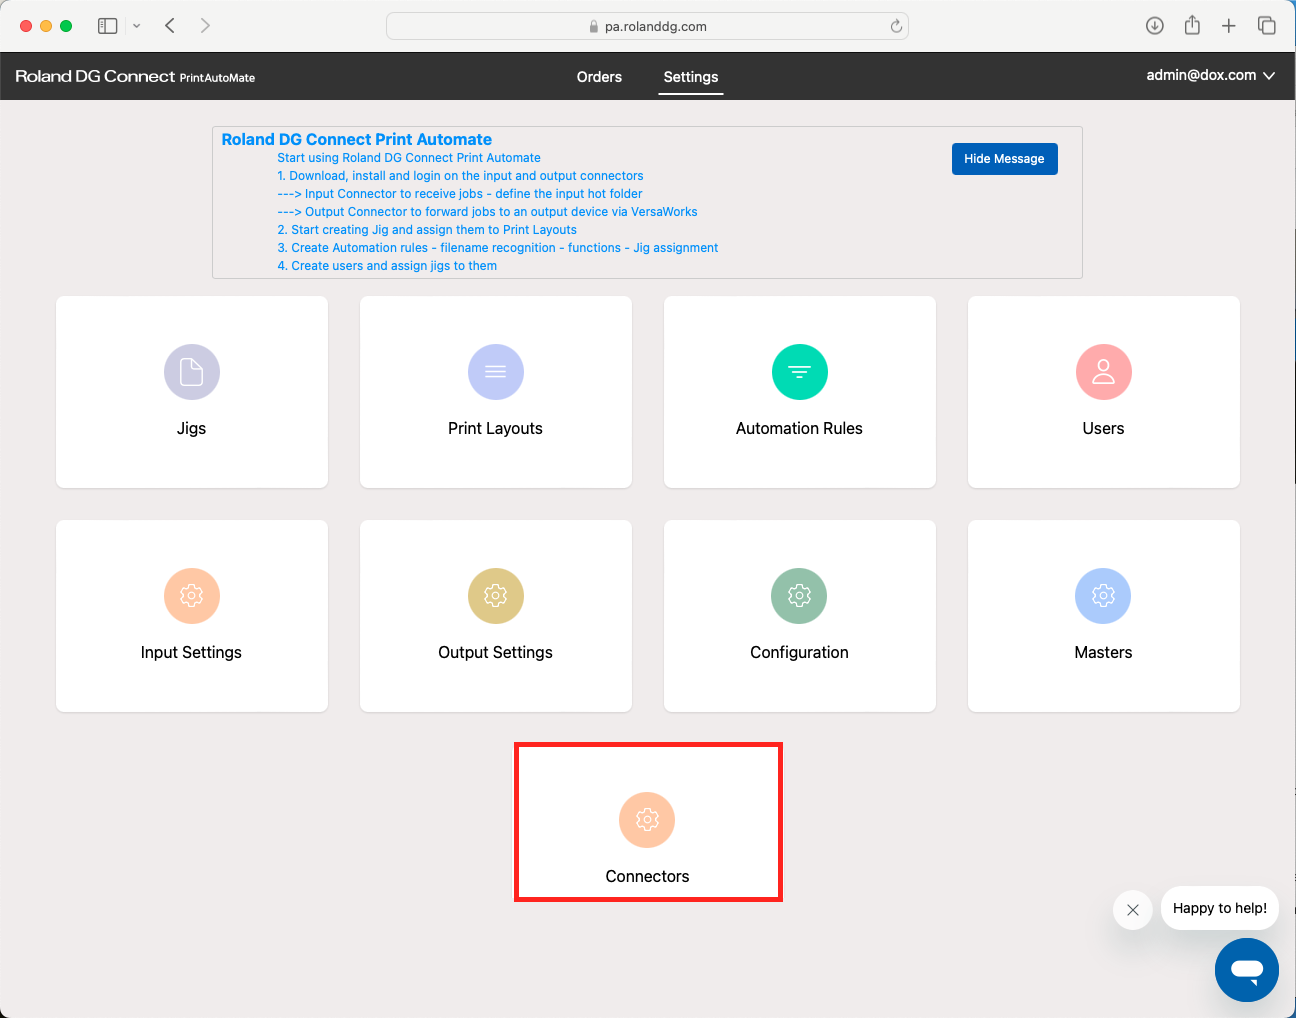Open the blue chat support bubble

click(1246, 969)
